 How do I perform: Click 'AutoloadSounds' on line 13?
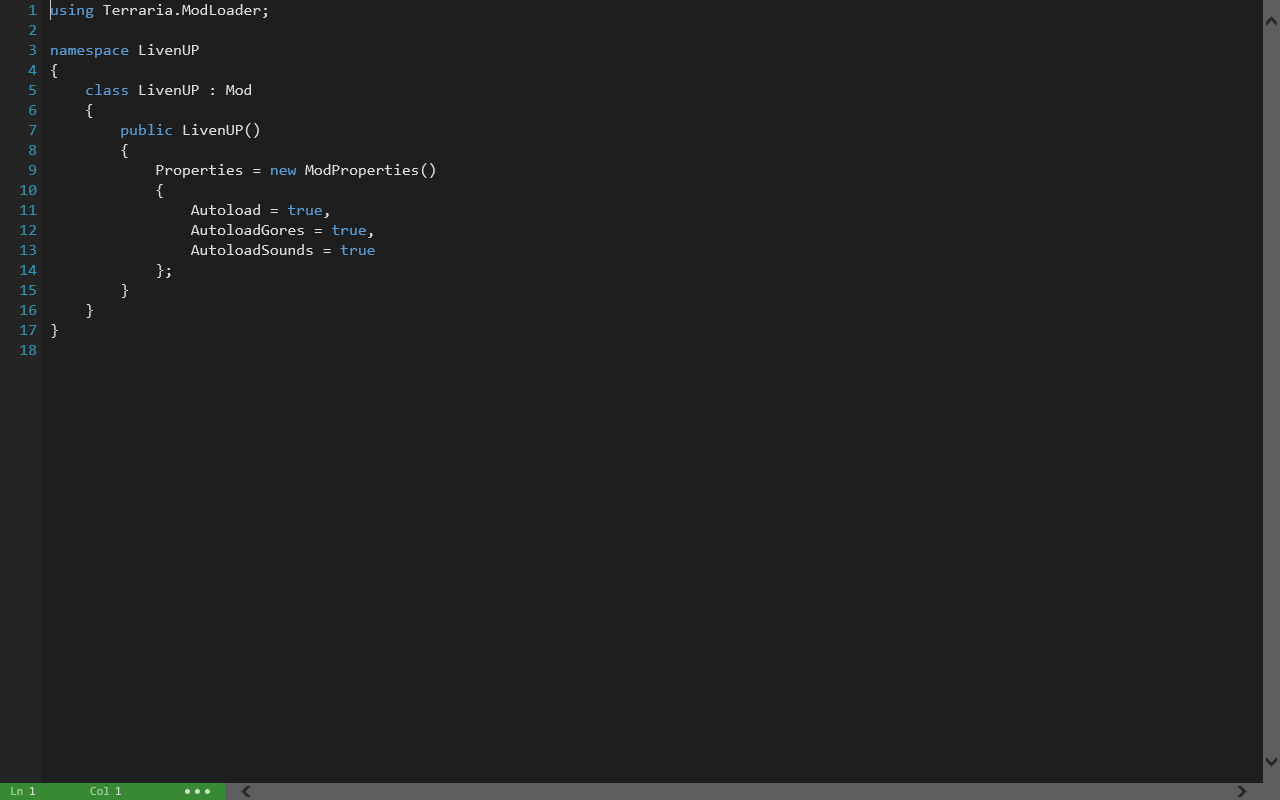pyautogui.click(x=252, y=250)
